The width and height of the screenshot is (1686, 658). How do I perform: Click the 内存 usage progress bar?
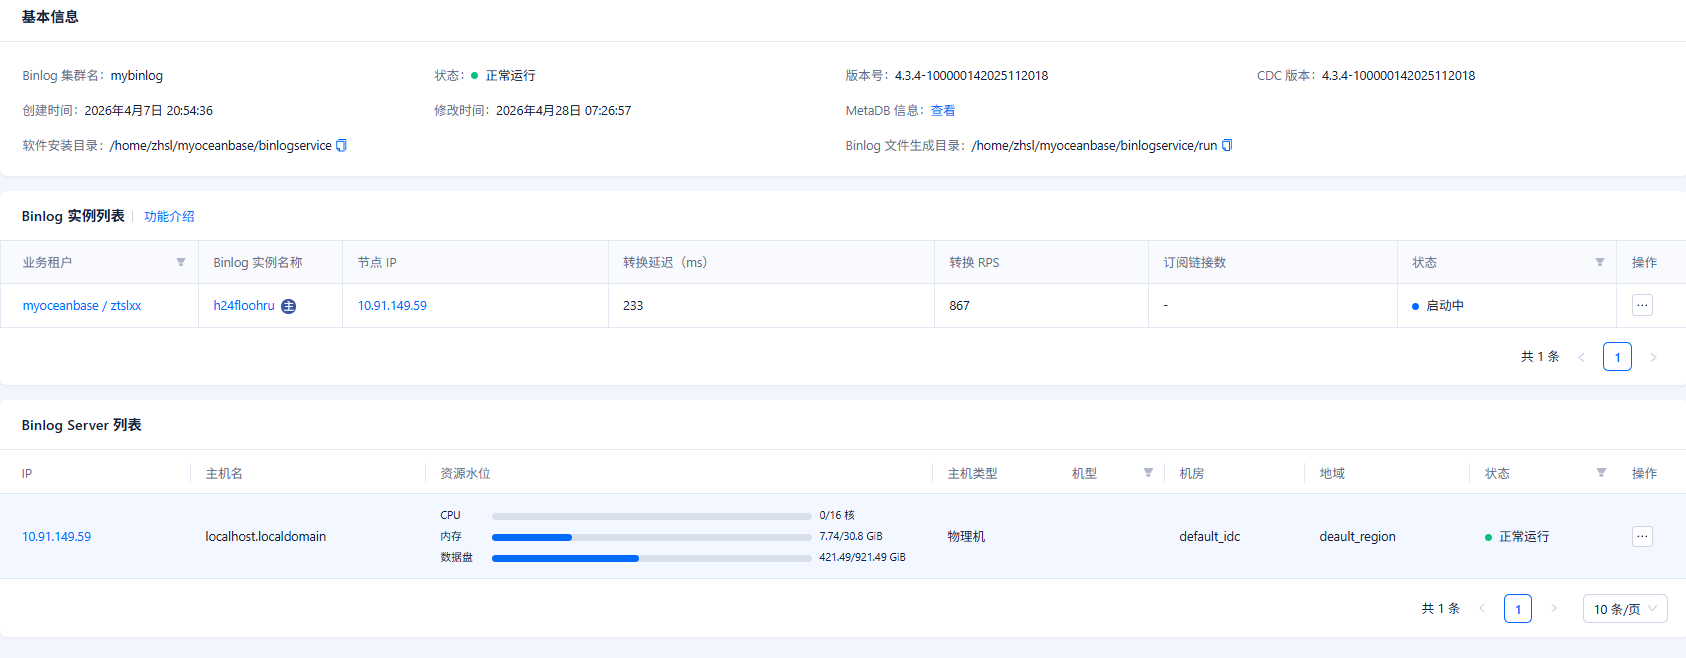(x=651, y=537)
